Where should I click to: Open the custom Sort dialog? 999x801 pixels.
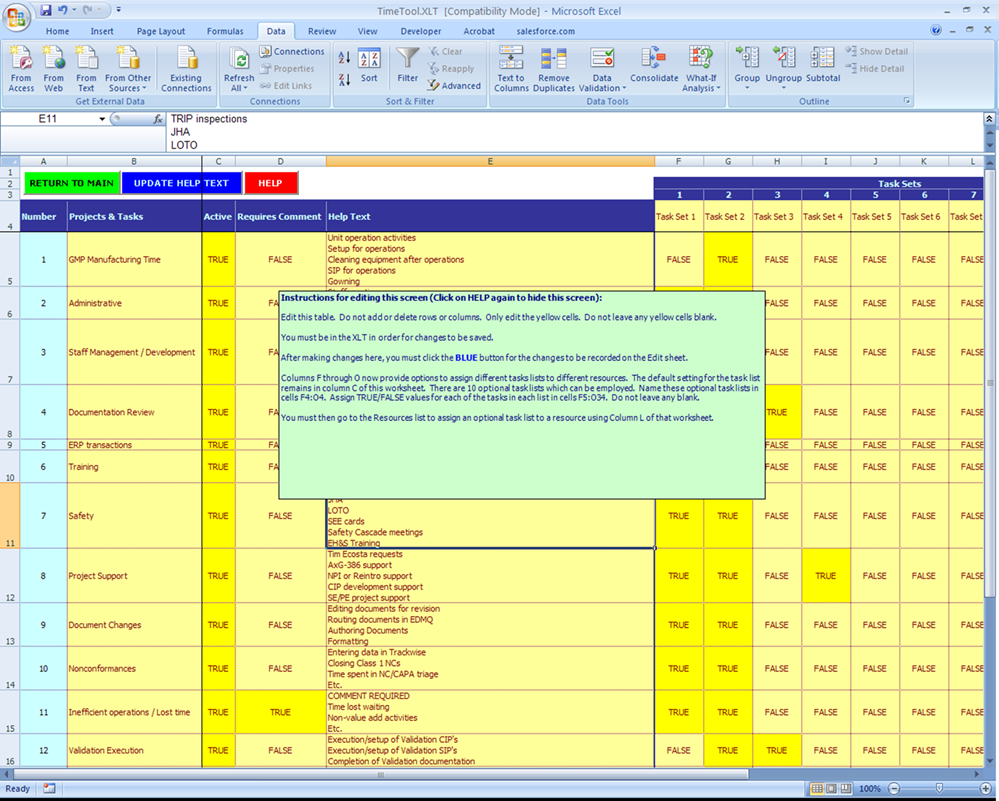[369, 66]
